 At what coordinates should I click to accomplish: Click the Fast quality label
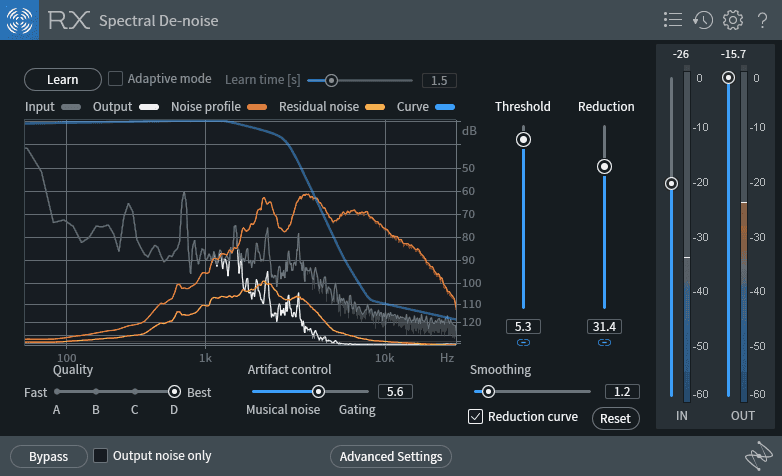tap(35, 393)
